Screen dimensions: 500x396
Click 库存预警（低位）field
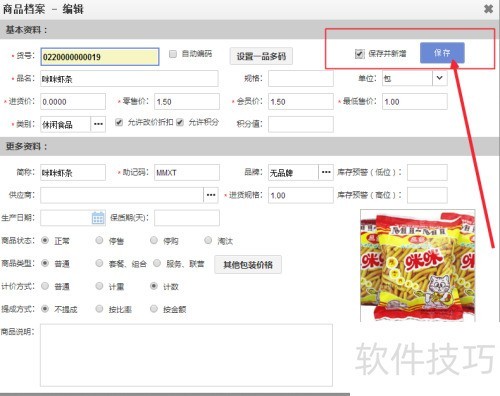tap(427, 172)
